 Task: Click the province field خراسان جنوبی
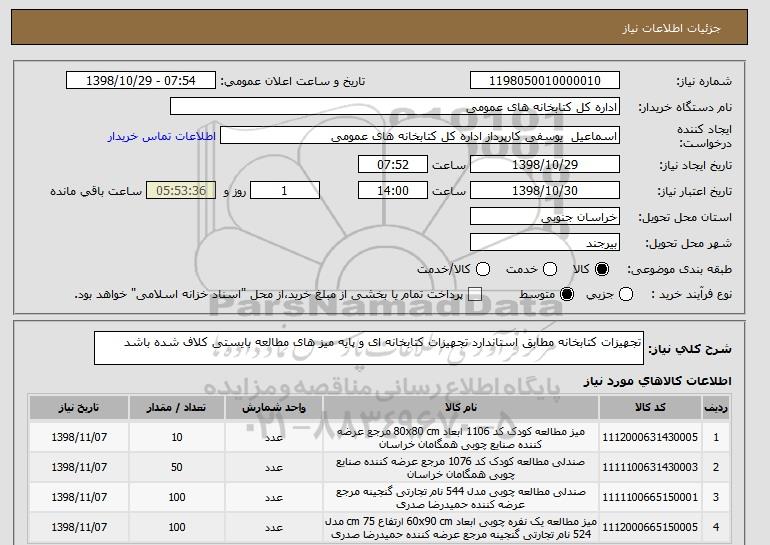pos(545,217)
